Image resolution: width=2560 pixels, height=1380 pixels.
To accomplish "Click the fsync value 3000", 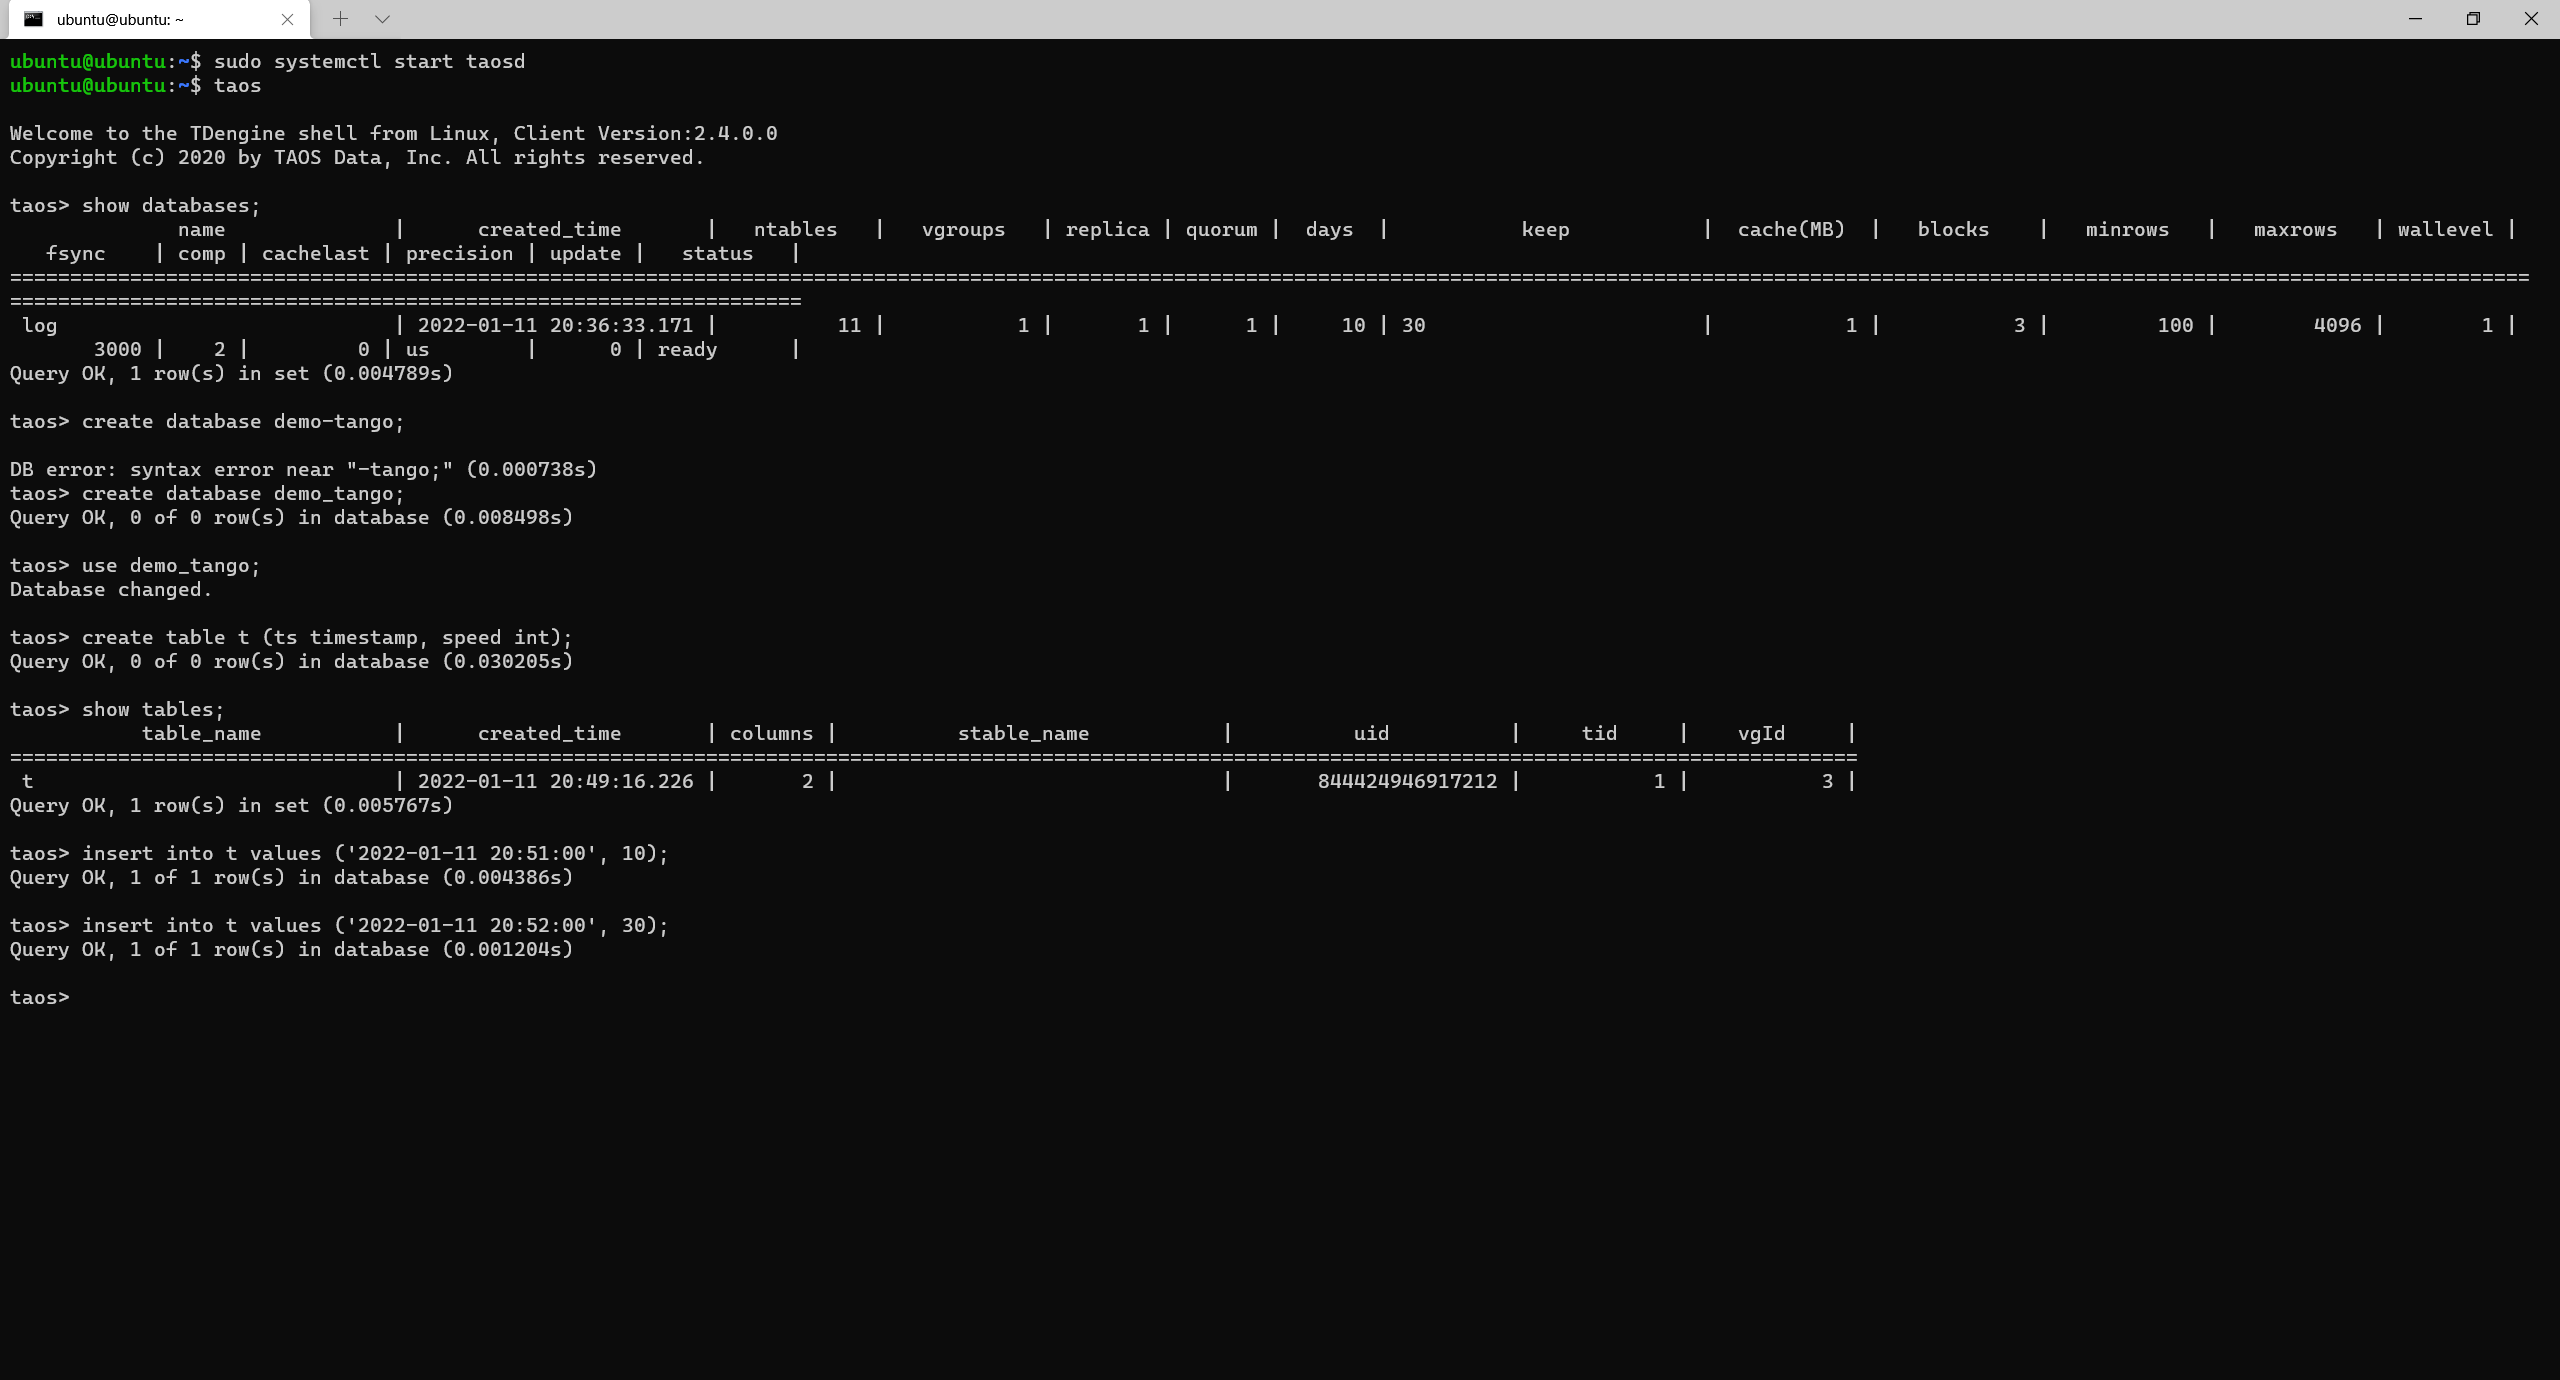I will point(117,349).
